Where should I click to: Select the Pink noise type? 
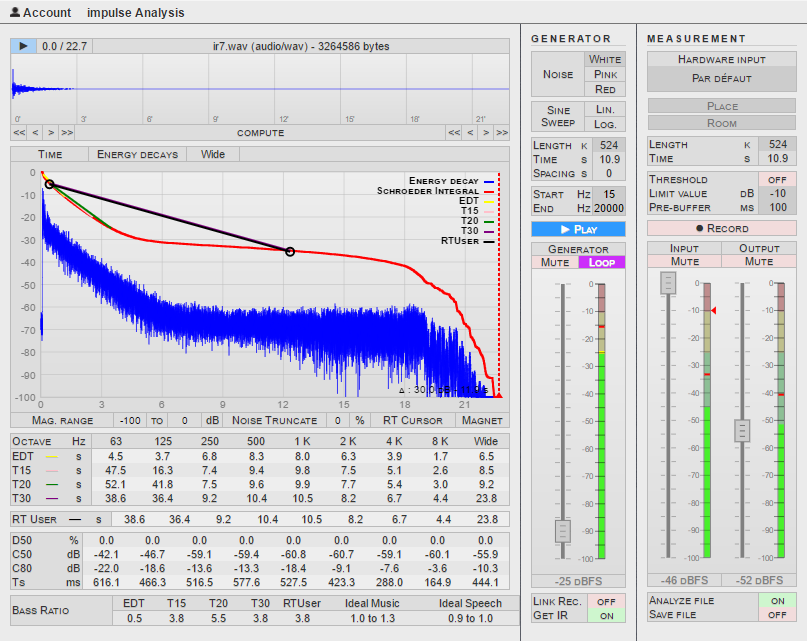point(605,74)
